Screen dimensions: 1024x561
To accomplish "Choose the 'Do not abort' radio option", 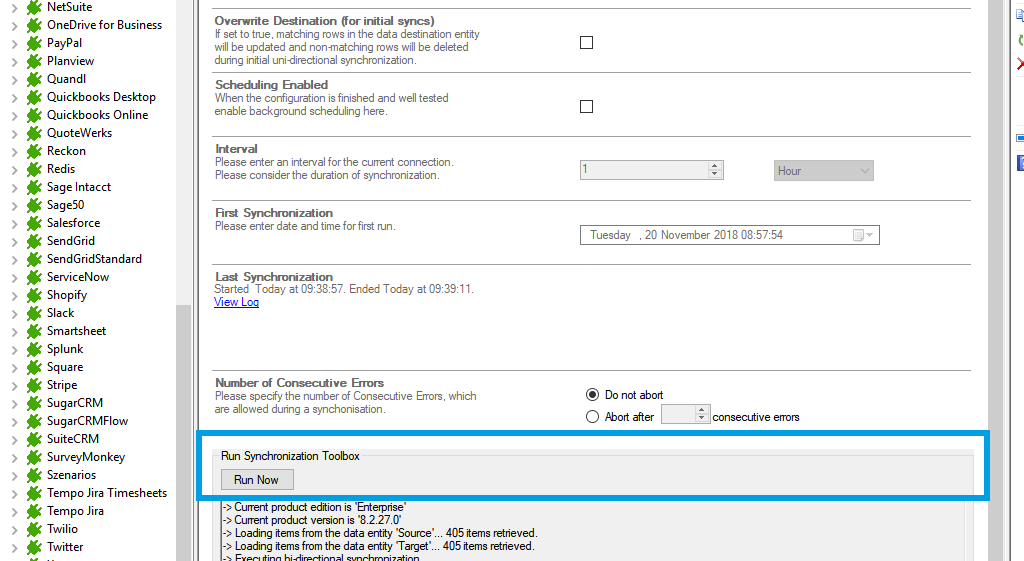I will [593, 395].
